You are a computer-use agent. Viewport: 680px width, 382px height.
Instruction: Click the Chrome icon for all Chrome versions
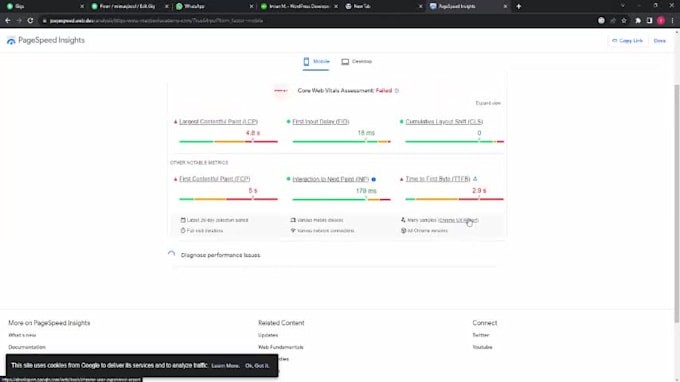403,231
